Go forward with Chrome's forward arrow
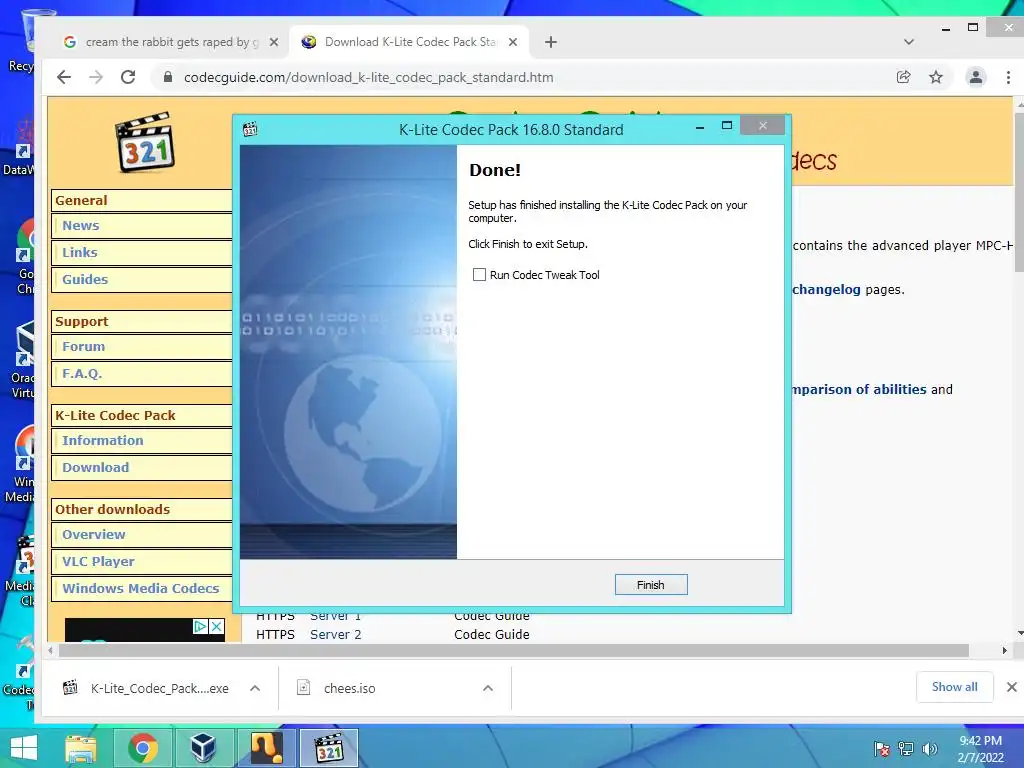The width and height of the screenshot is (1024, 768). (x=96, y=77)
